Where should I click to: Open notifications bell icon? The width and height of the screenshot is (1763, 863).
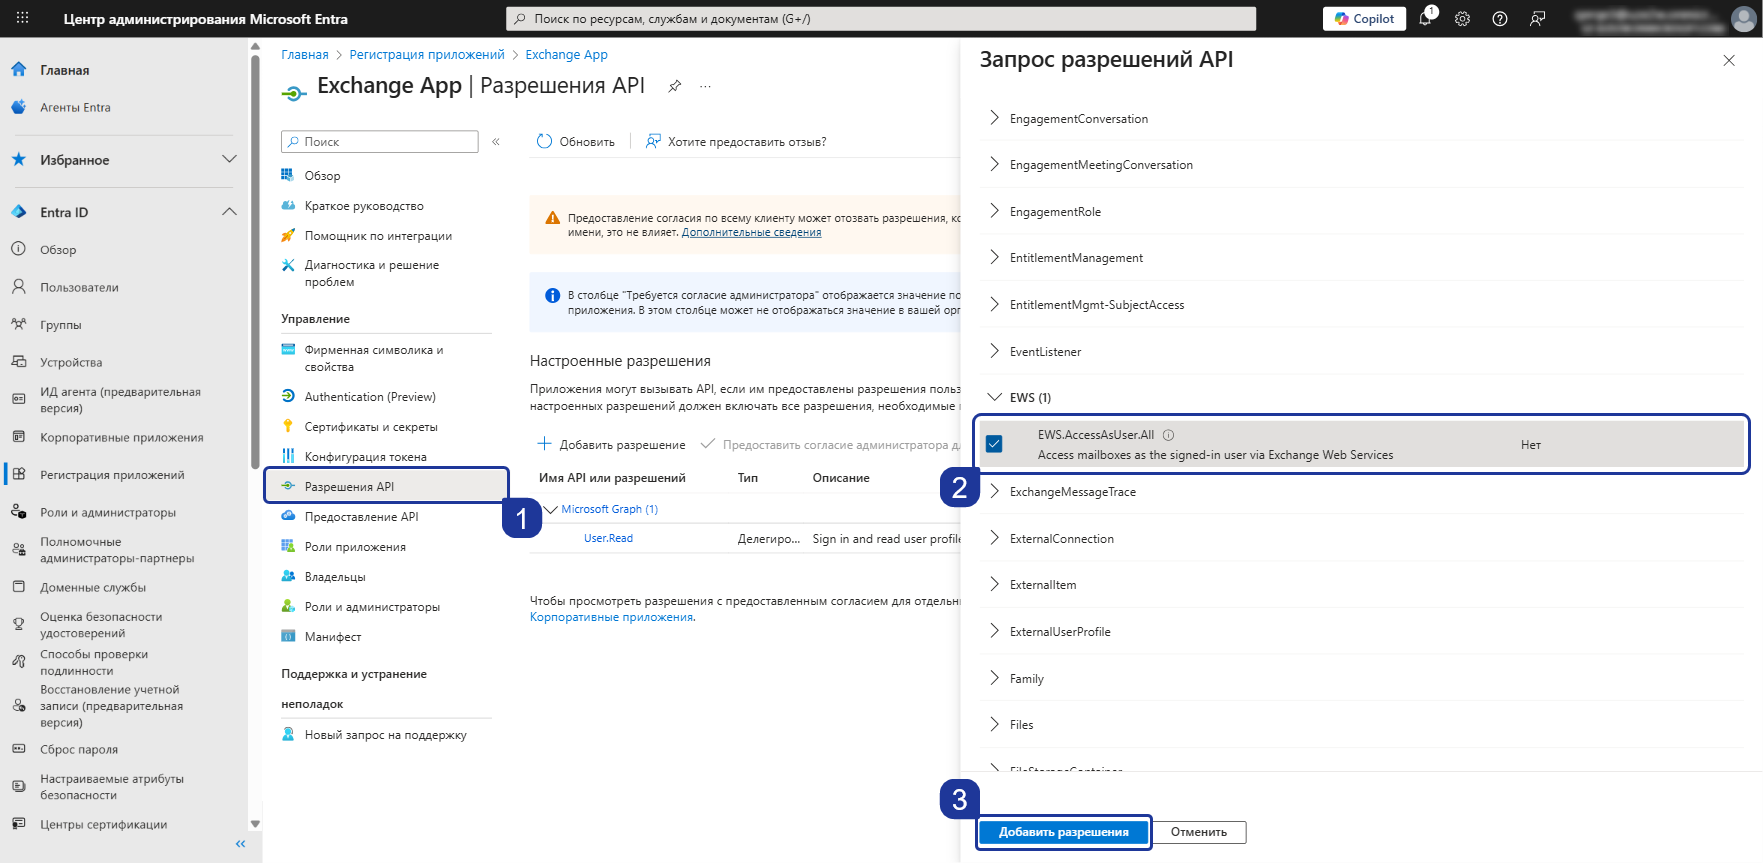[1425, 18]
